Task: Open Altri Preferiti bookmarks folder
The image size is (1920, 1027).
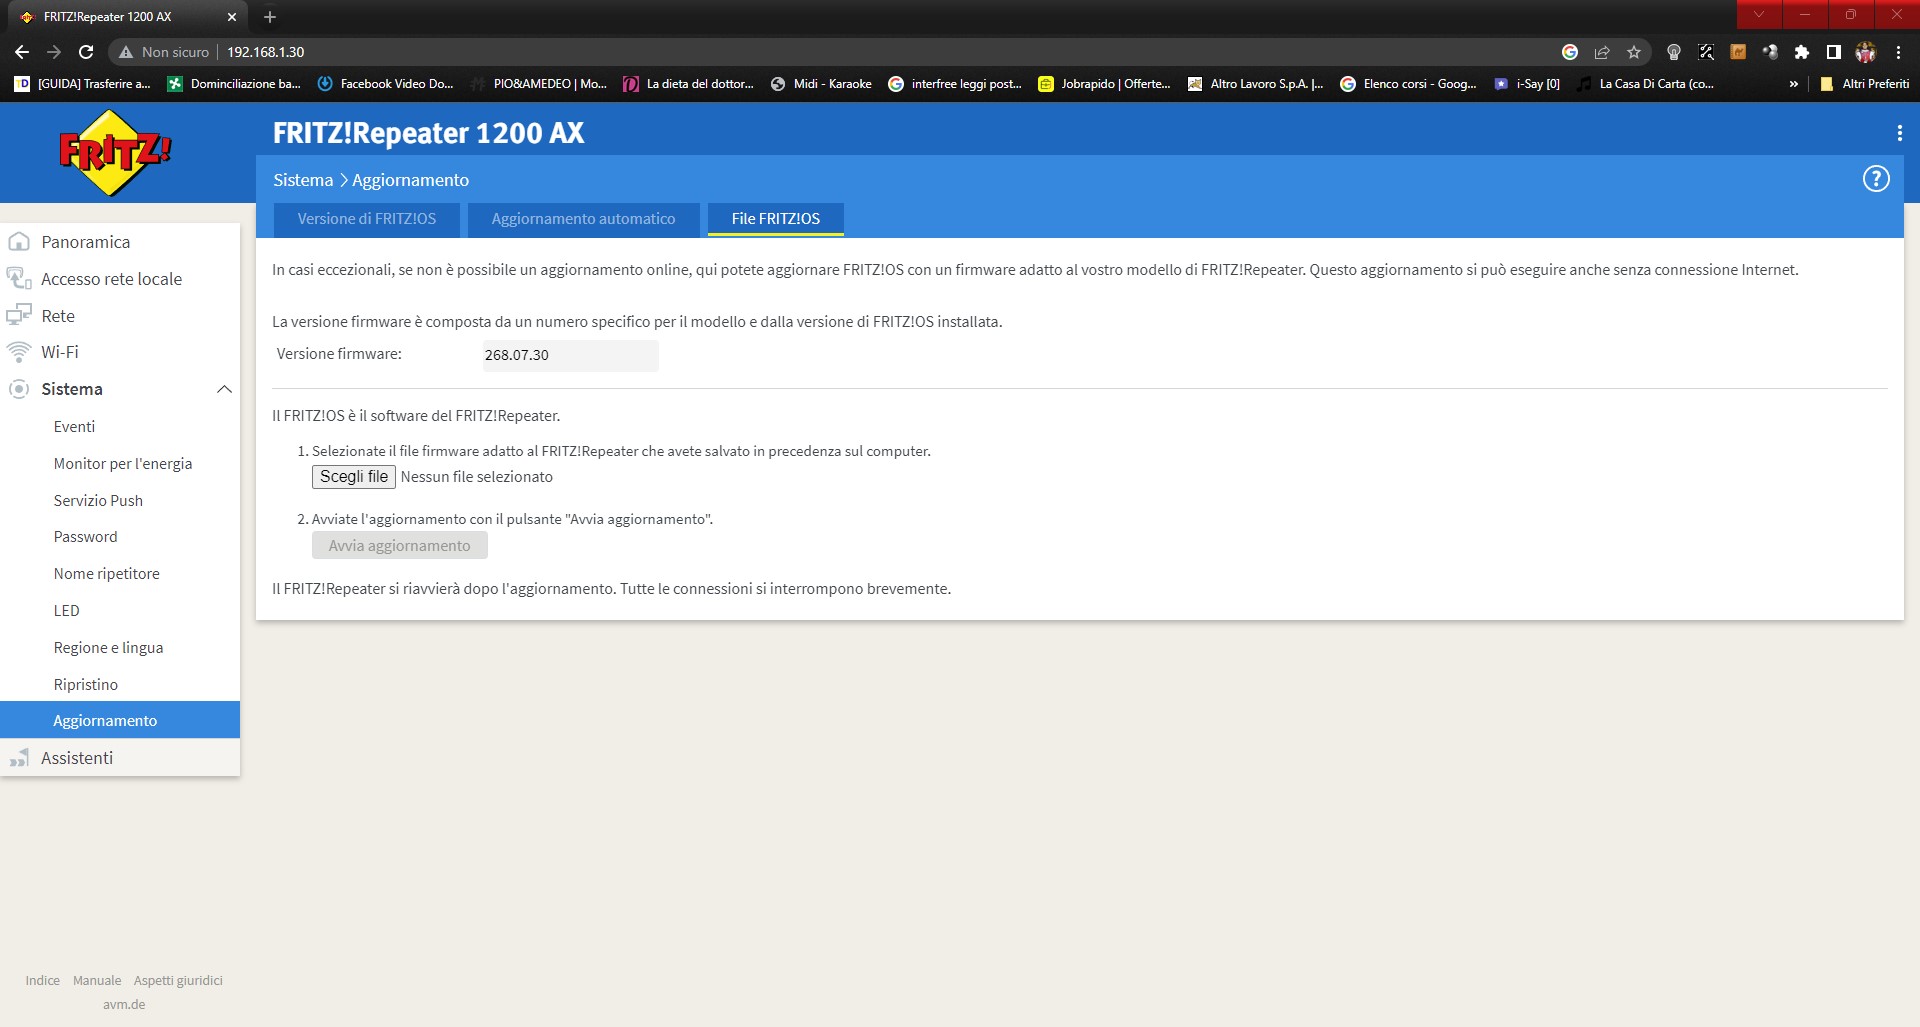Action: (1865, 84)
